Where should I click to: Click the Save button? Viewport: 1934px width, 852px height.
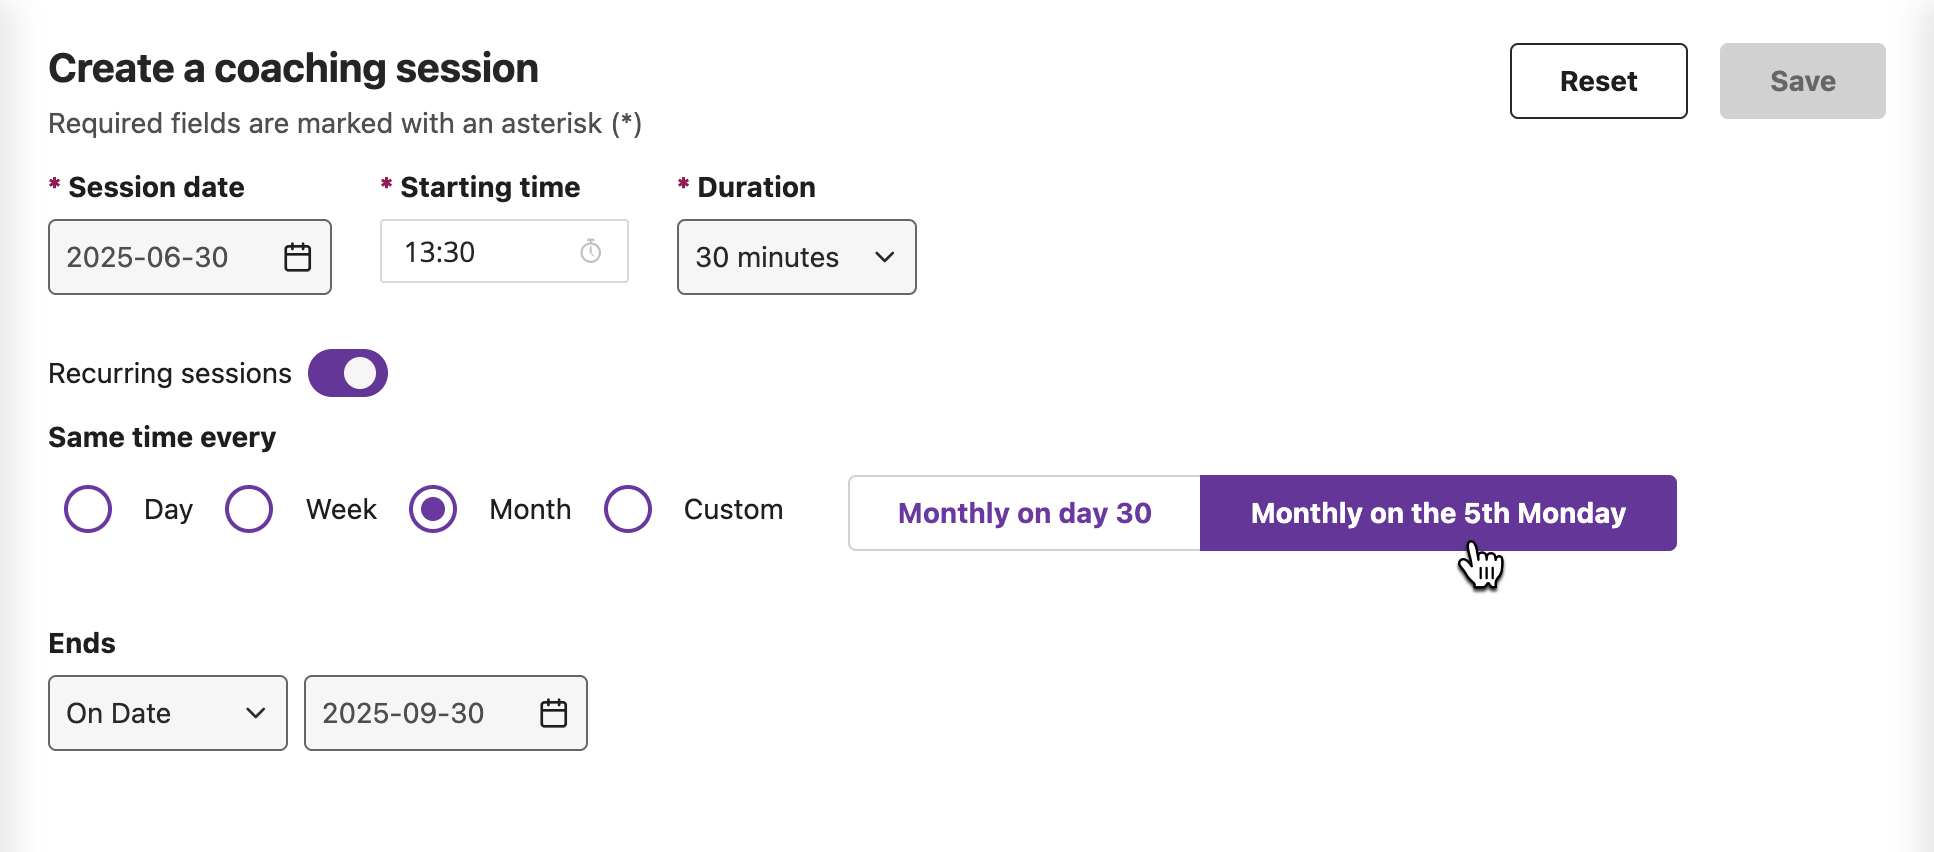[1802, 81]
